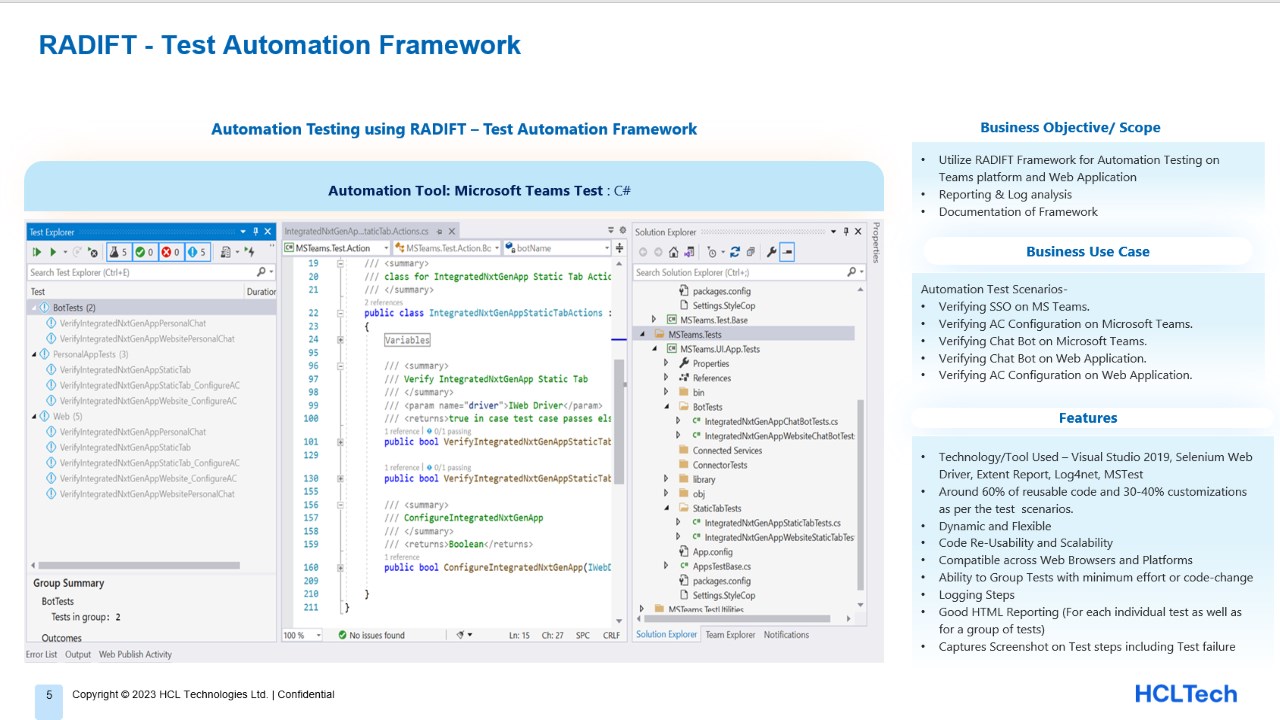The height and width of the screenshot is (720, 1280).
Task: Expand the References node
Action: click(666, 378)
